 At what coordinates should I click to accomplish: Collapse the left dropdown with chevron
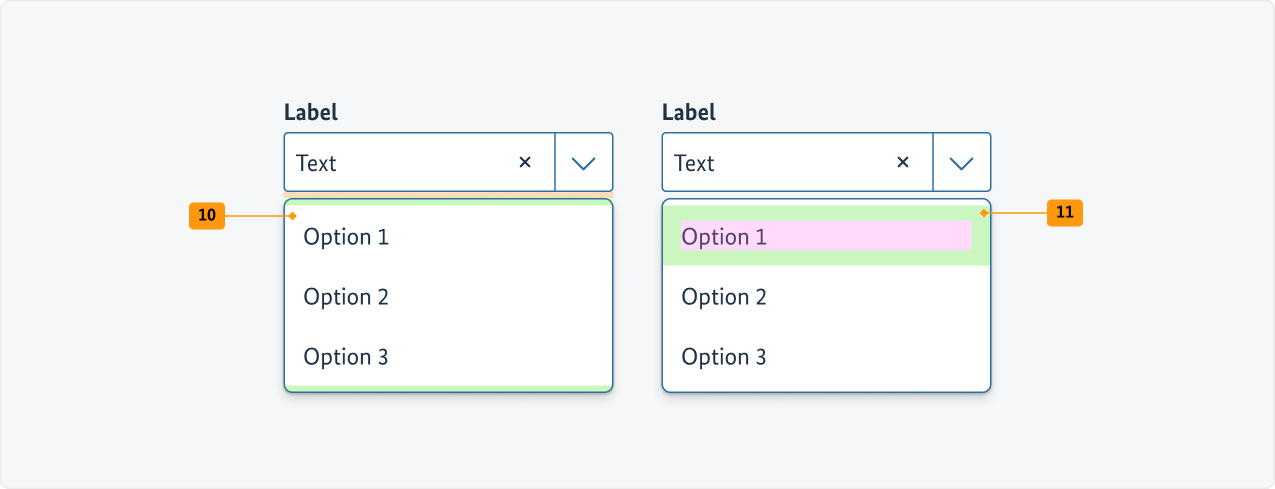(583, 163)
